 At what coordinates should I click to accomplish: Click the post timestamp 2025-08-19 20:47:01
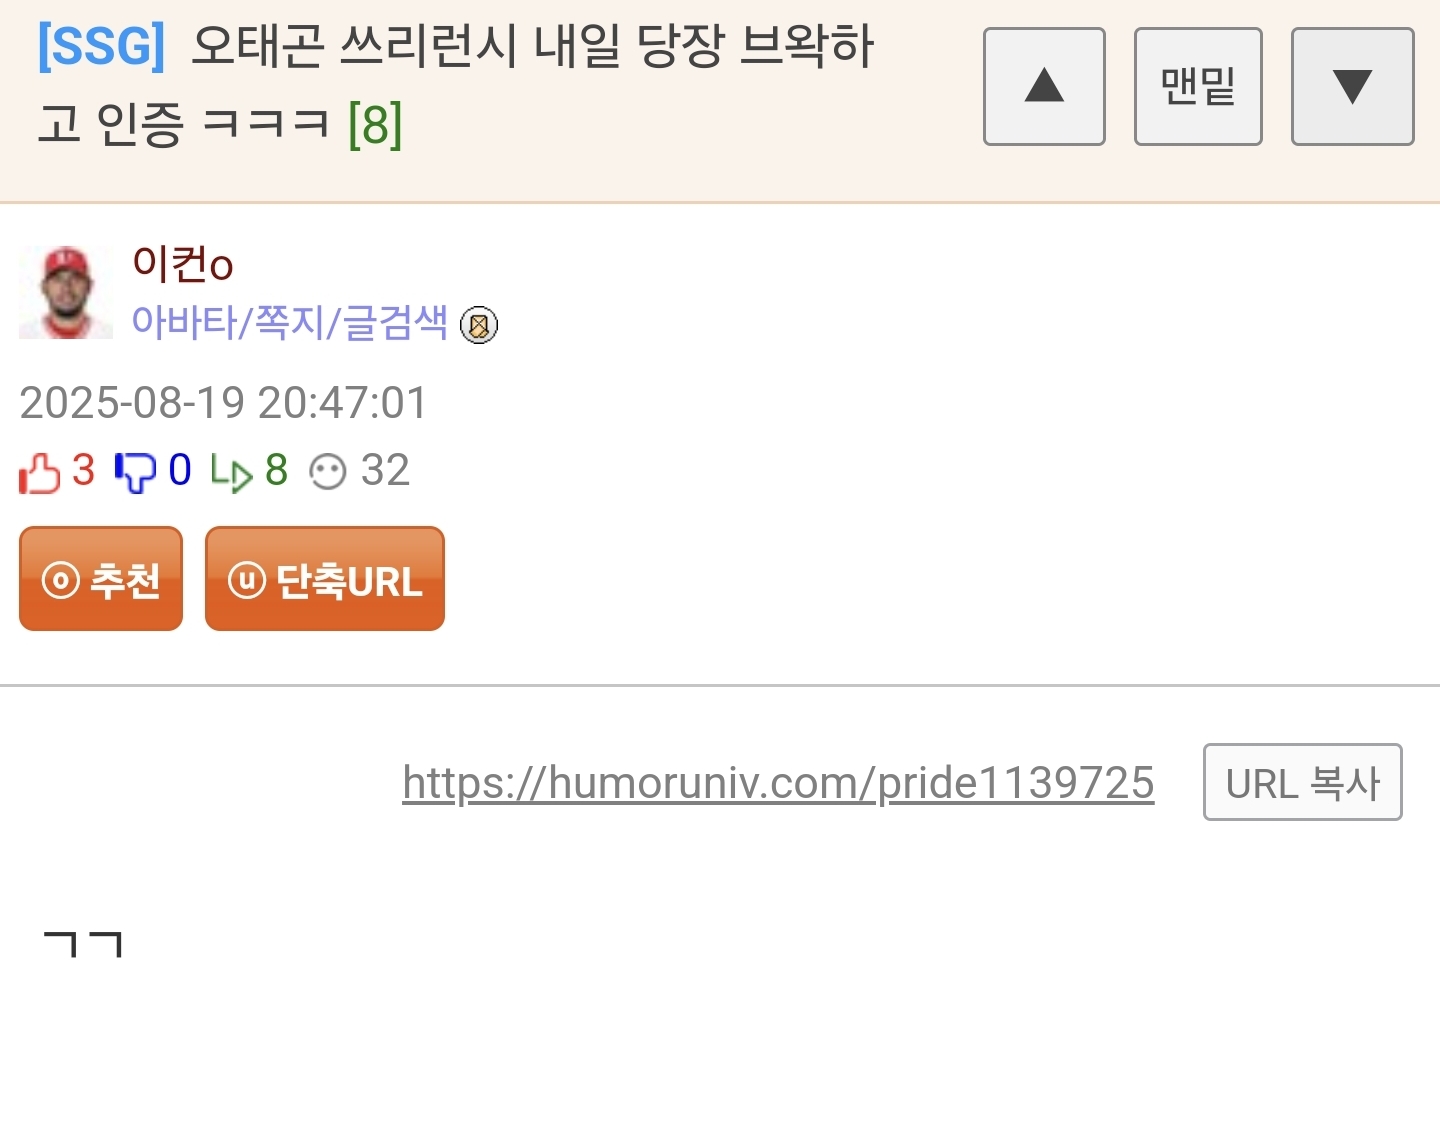pyautogui.click(x=224, y=403)
